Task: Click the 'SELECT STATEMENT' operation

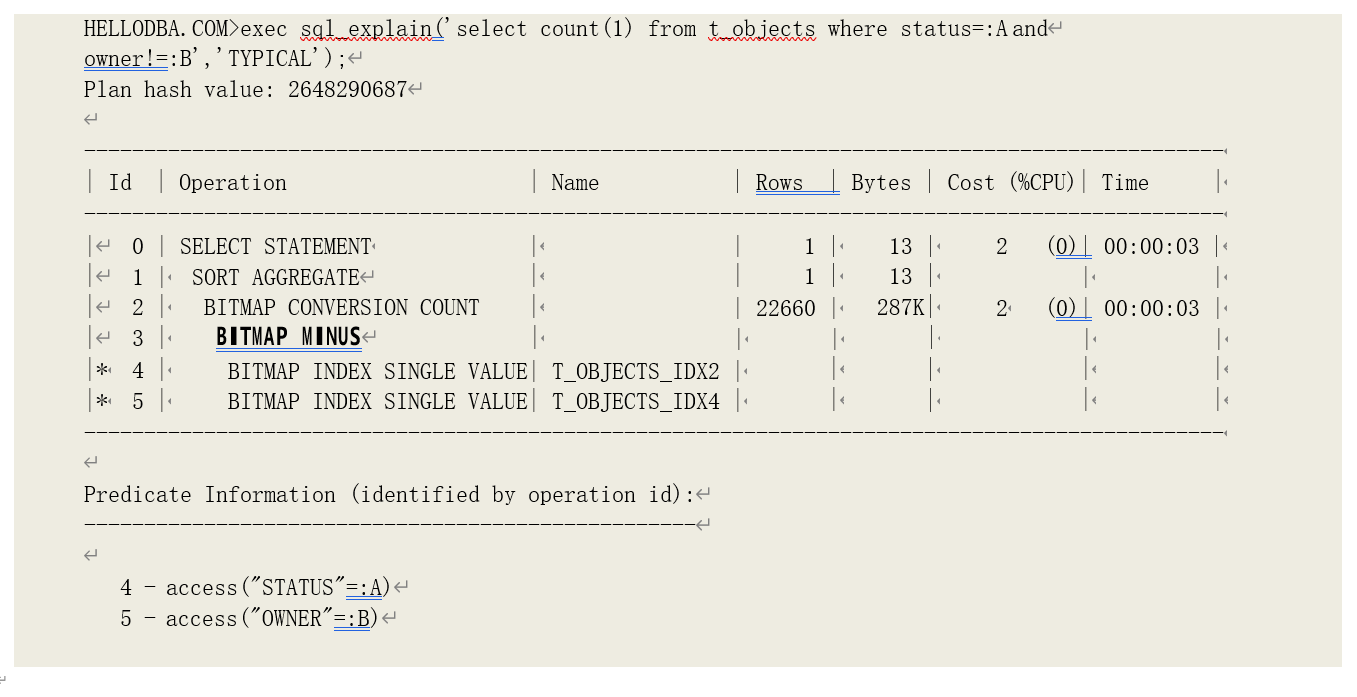Action: click(x=275, y=246)
